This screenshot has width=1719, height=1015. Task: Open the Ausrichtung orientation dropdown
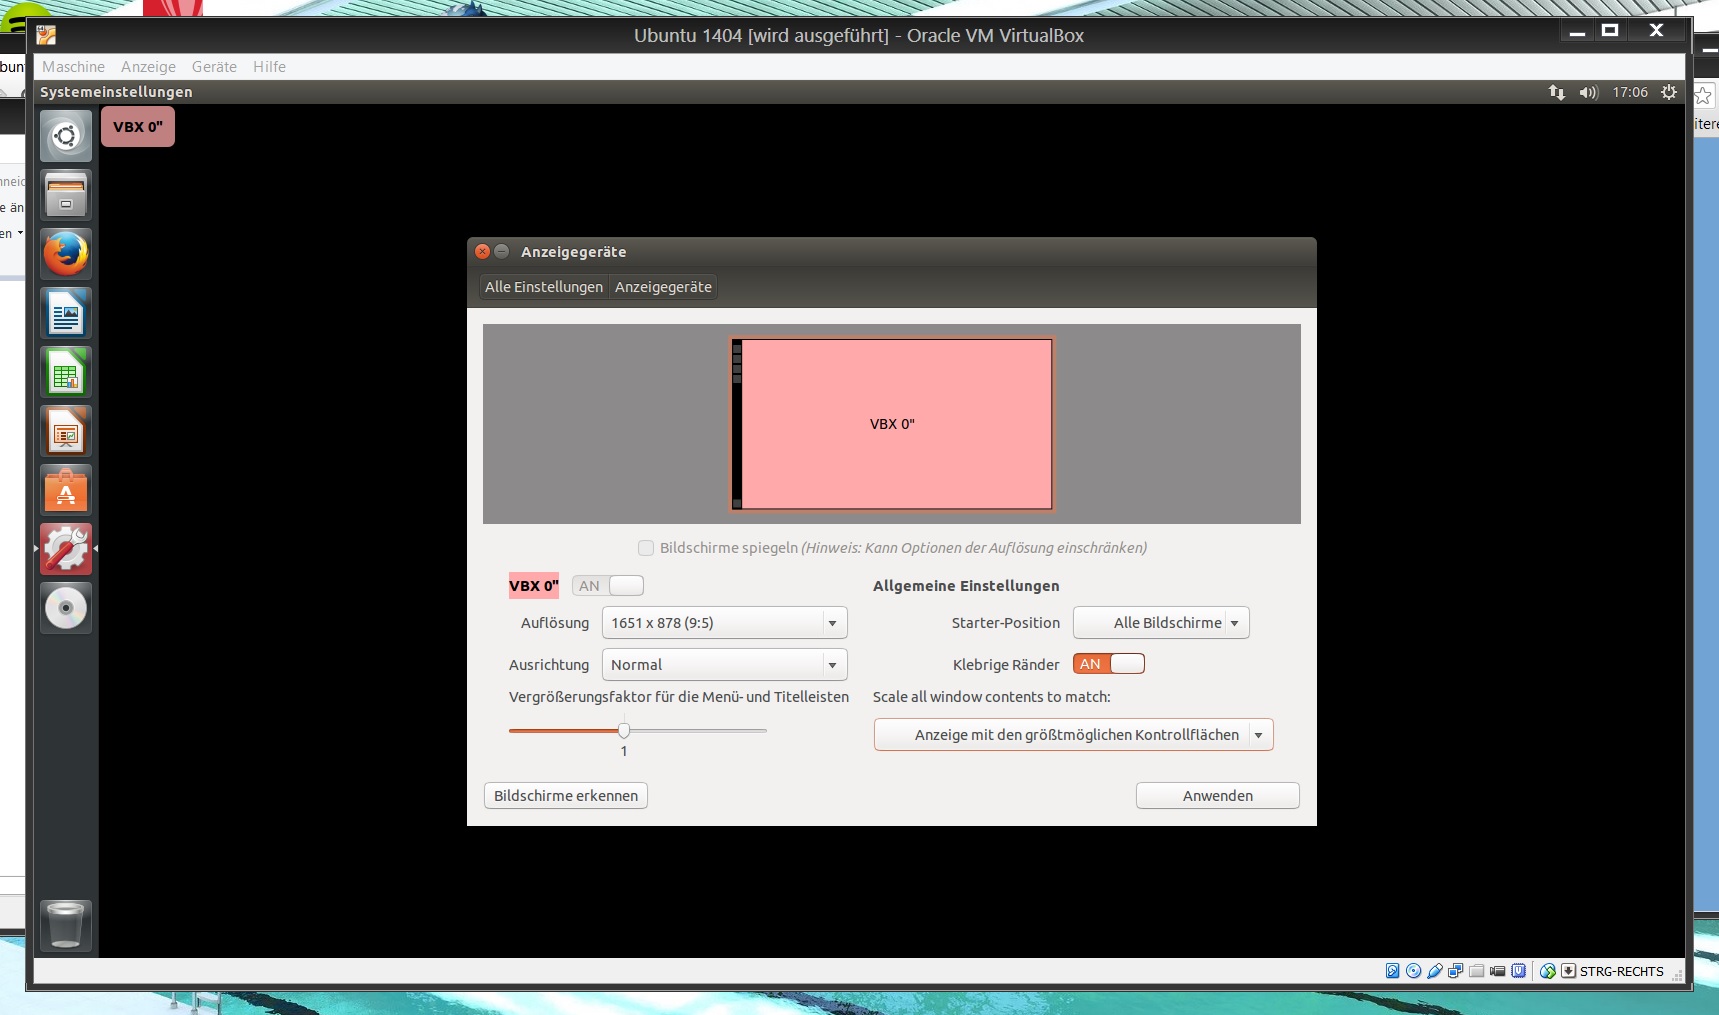724,665
